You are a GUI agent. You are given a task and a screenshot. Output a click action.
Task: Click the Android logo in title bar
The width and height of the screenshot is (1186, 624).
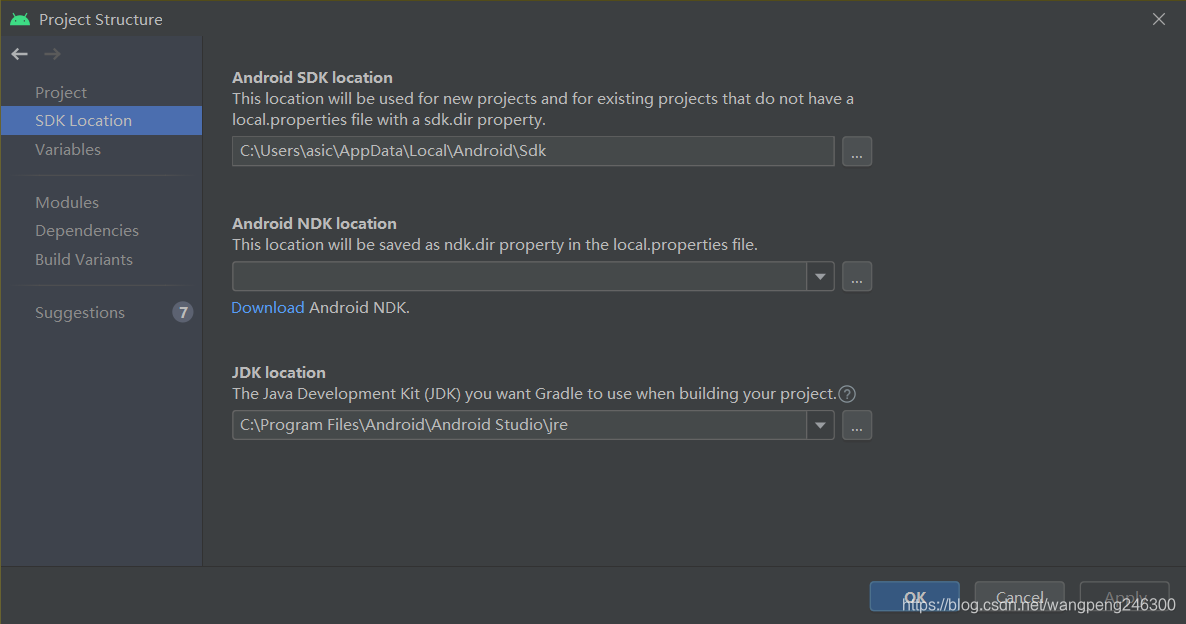coord(20,19)
